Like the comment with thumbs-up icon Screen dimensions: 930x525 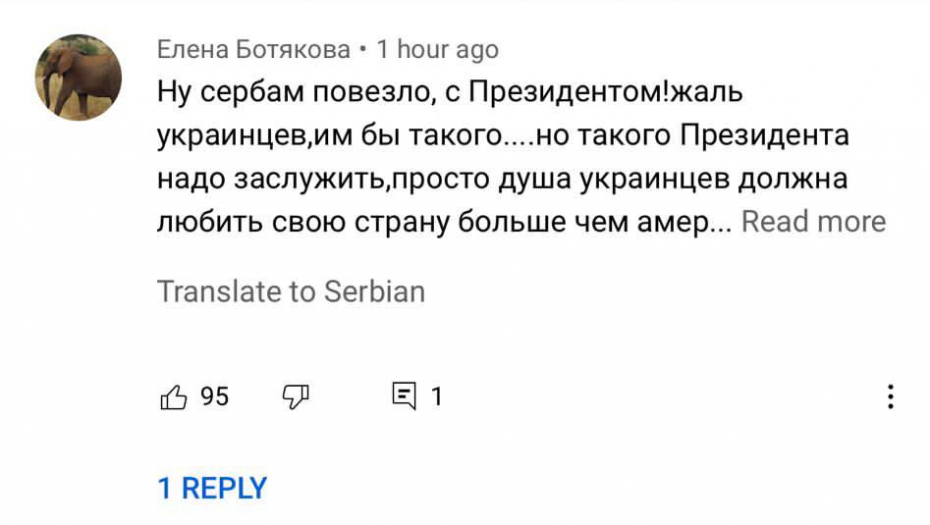click(174, 397)
